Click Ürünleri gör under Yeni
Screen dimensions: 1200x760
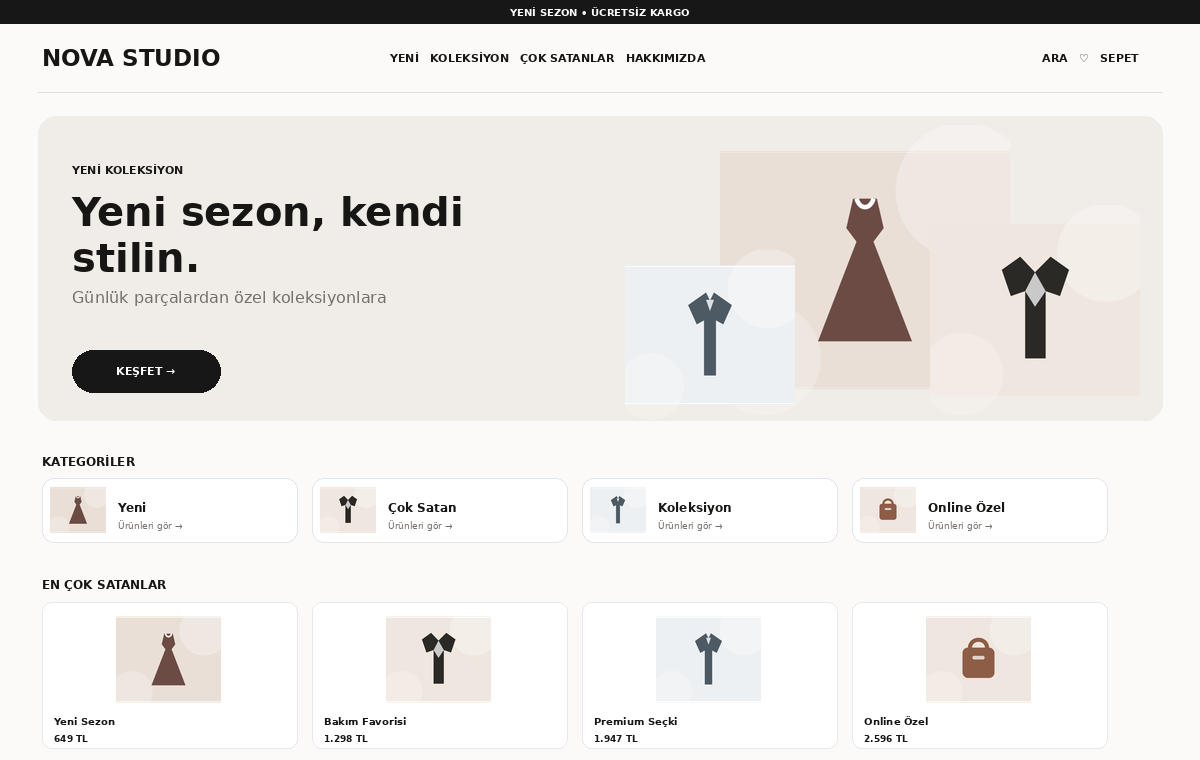pyautogui.click(x=150, y=526)
